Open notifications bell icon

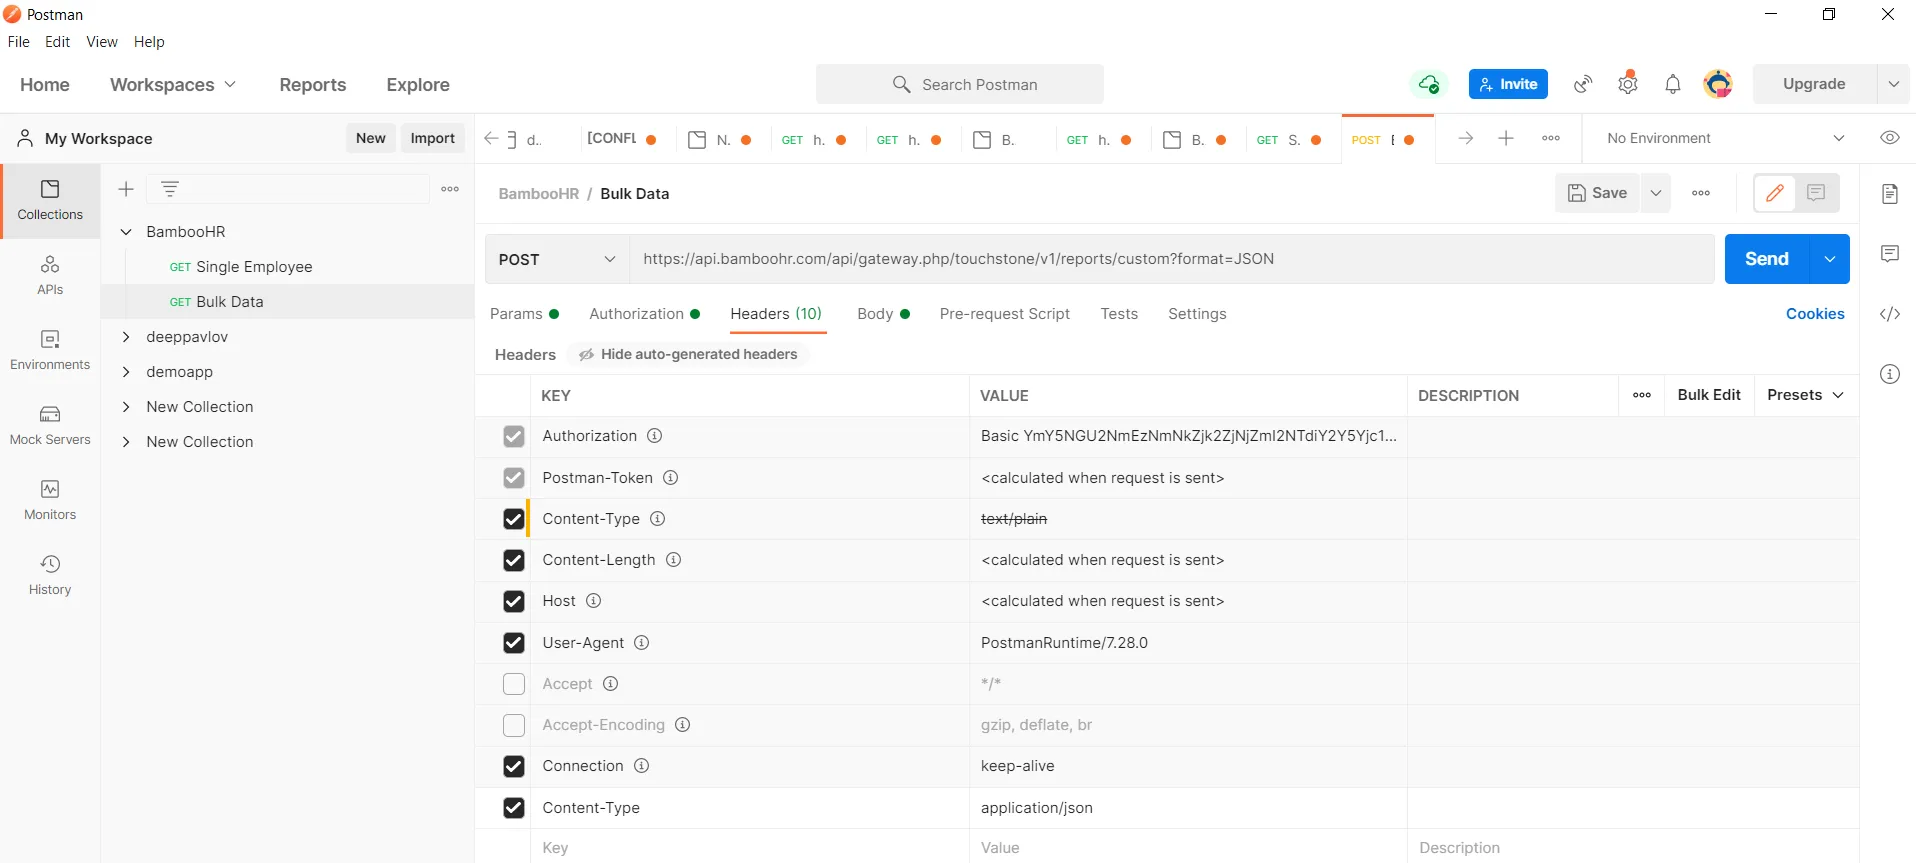1673,84
